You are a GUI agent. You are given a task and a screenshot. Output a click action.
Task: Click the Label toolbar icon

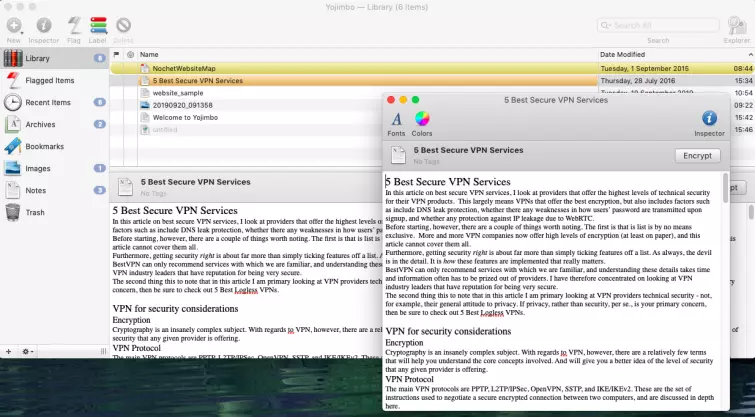pos(99,25)
